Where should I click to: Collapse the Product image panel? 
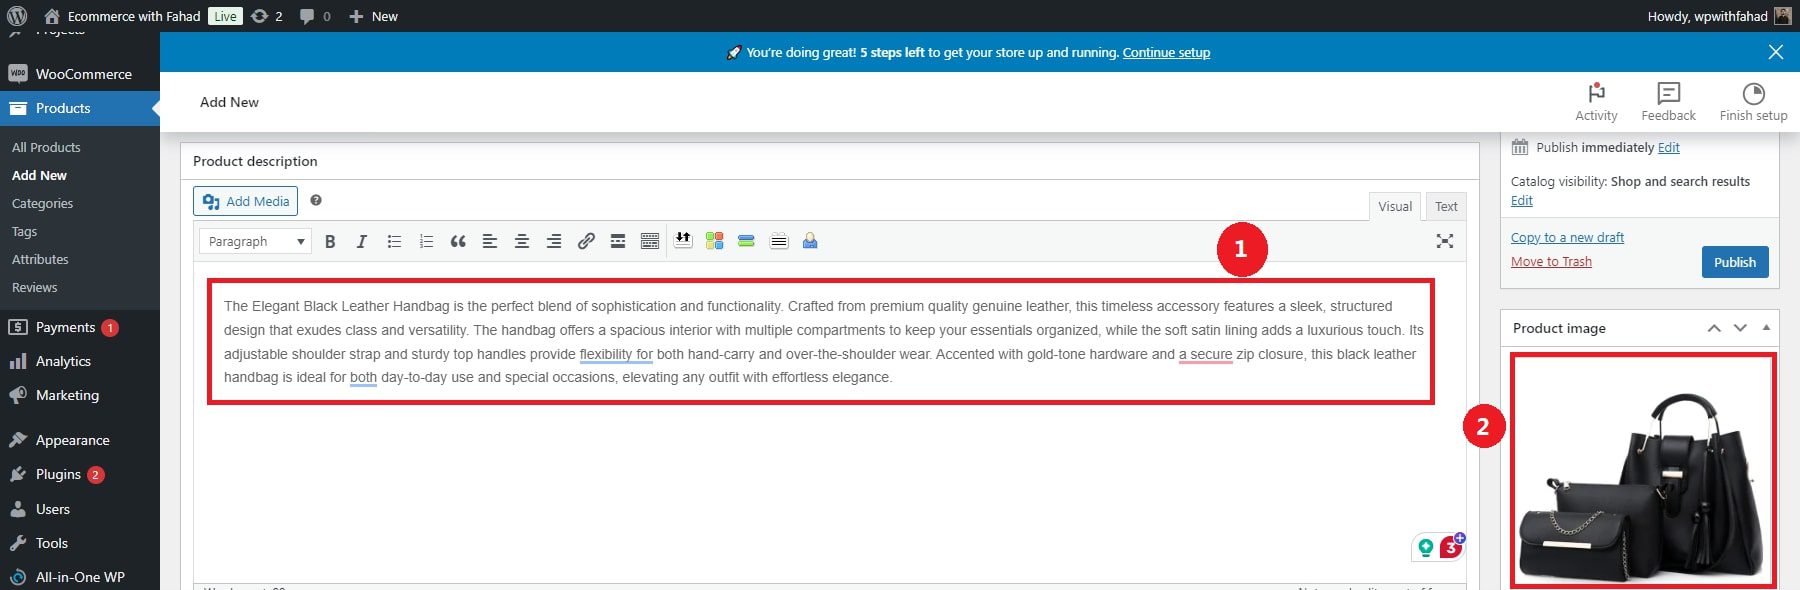point(1766,328)
